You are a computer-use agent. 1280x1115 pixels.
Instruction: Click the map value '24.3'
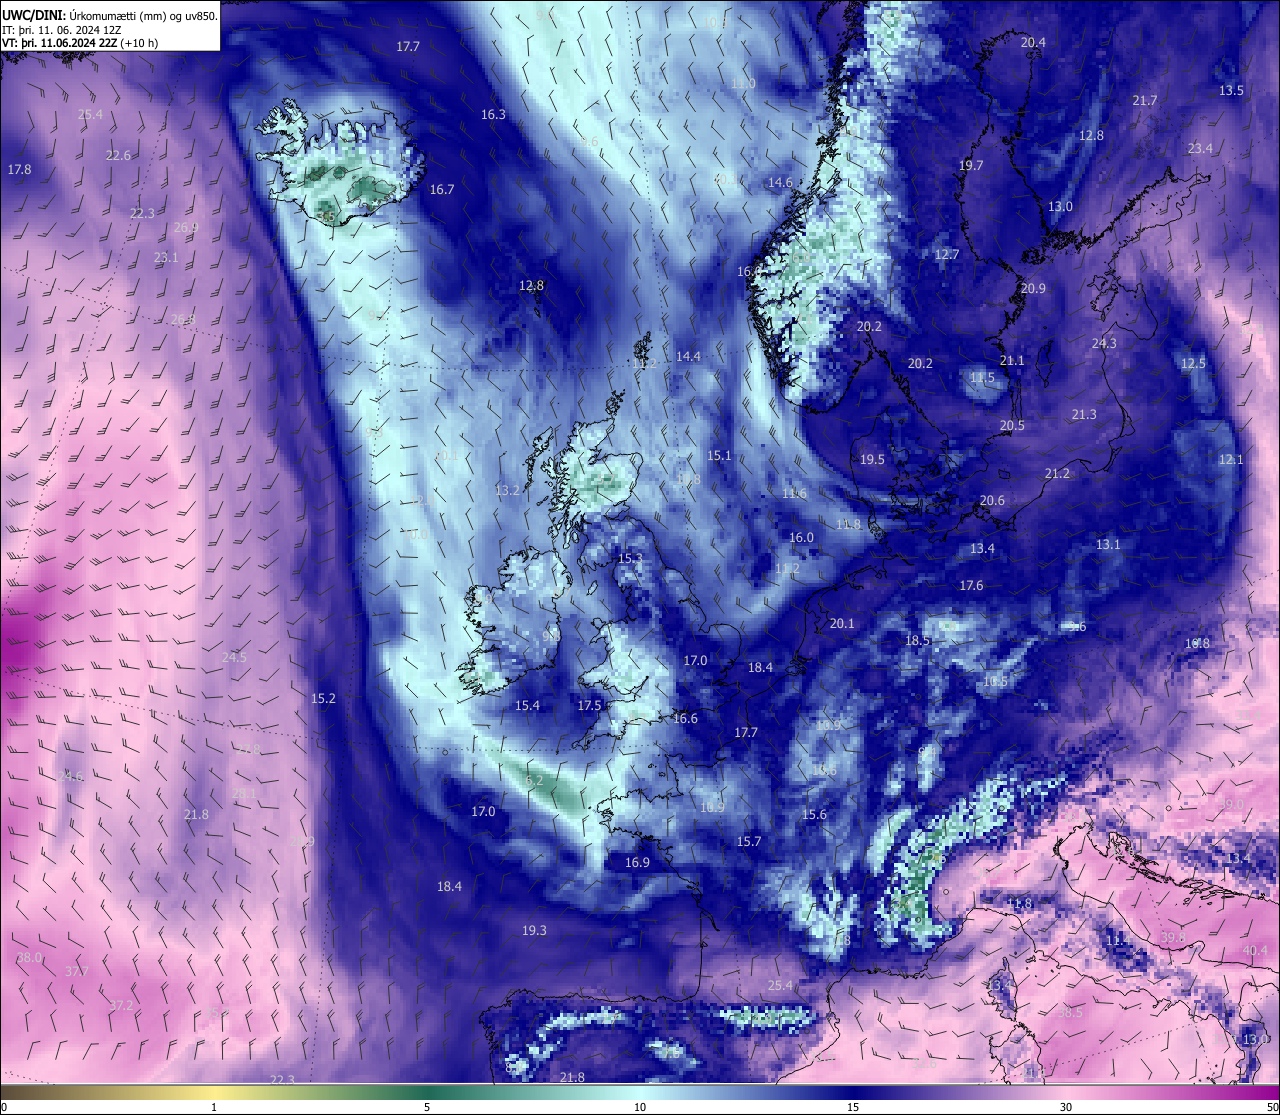(1104, 344)
